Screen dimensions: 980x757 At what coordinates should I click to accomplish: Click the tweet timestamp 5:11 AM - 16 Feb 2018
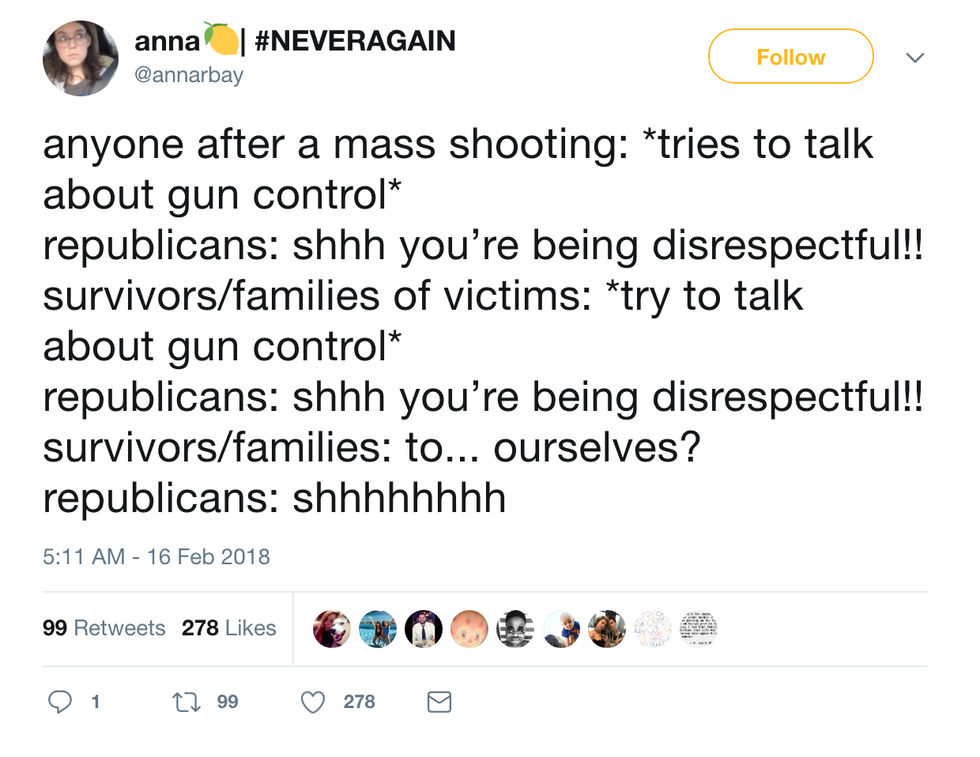coord(156,556)
